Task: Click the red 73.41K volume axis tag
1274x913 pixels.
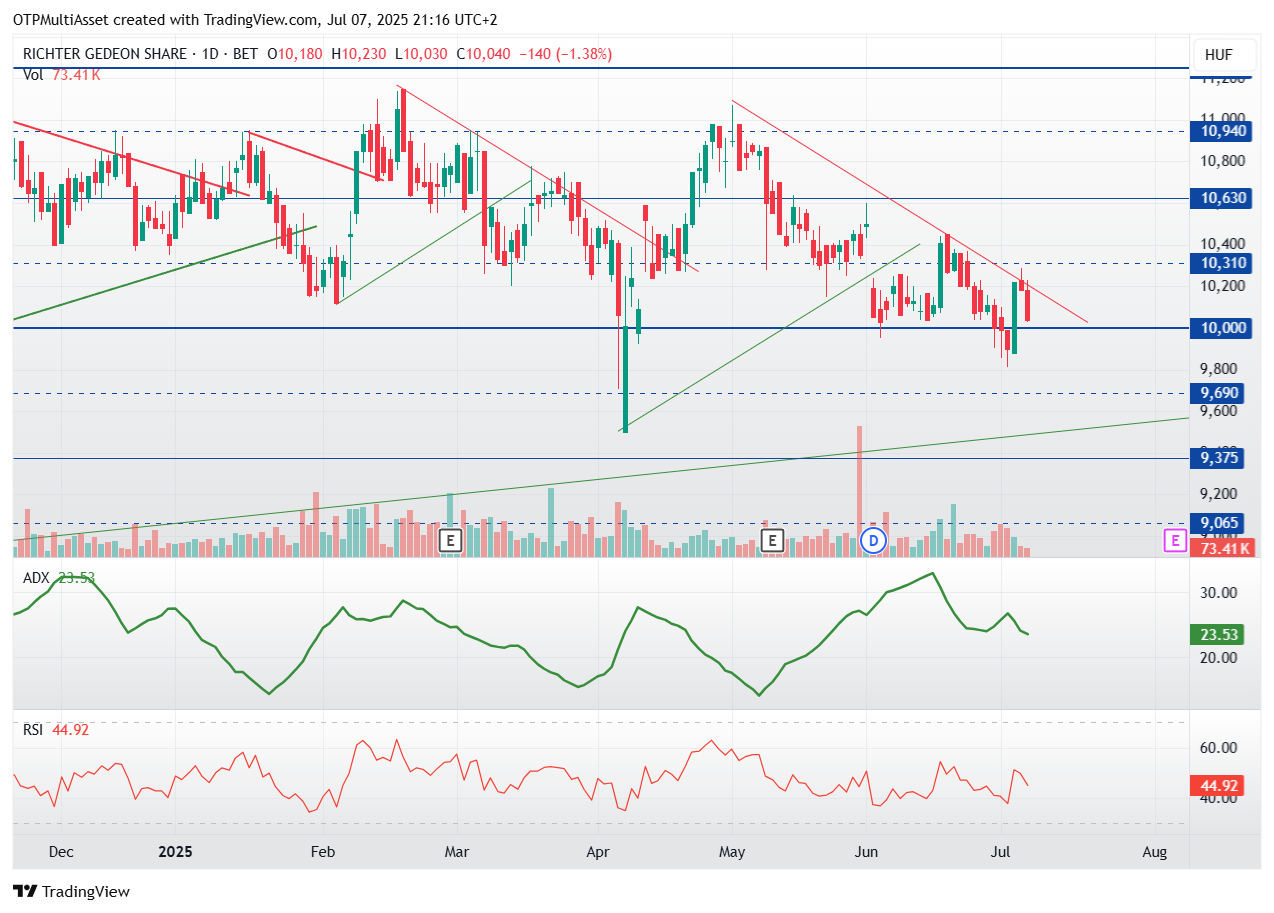Action: [x=1221, y=548]
